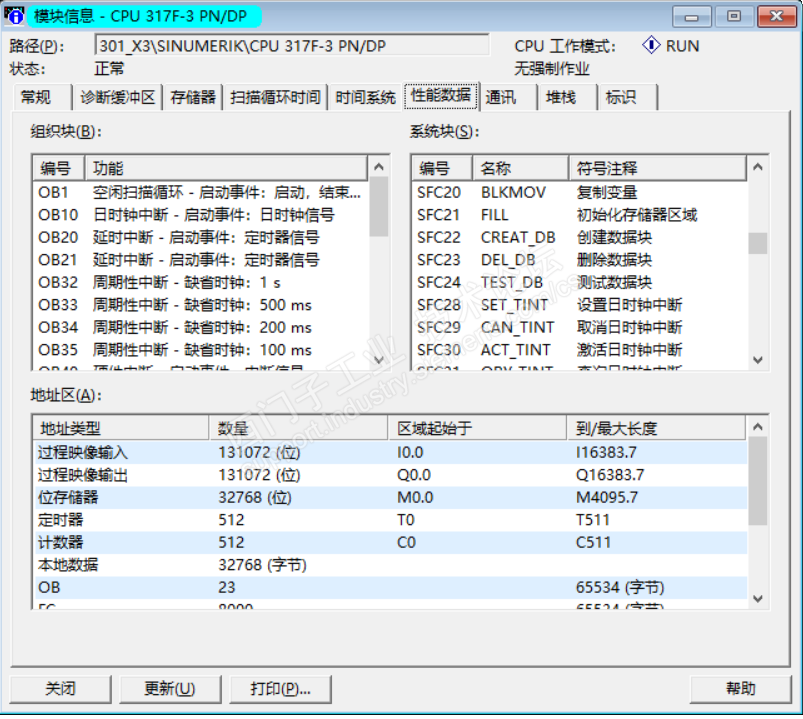This screenshot has height=719, width=803.
Task: Select the OB1 row
Action: [x=201, y=193]
